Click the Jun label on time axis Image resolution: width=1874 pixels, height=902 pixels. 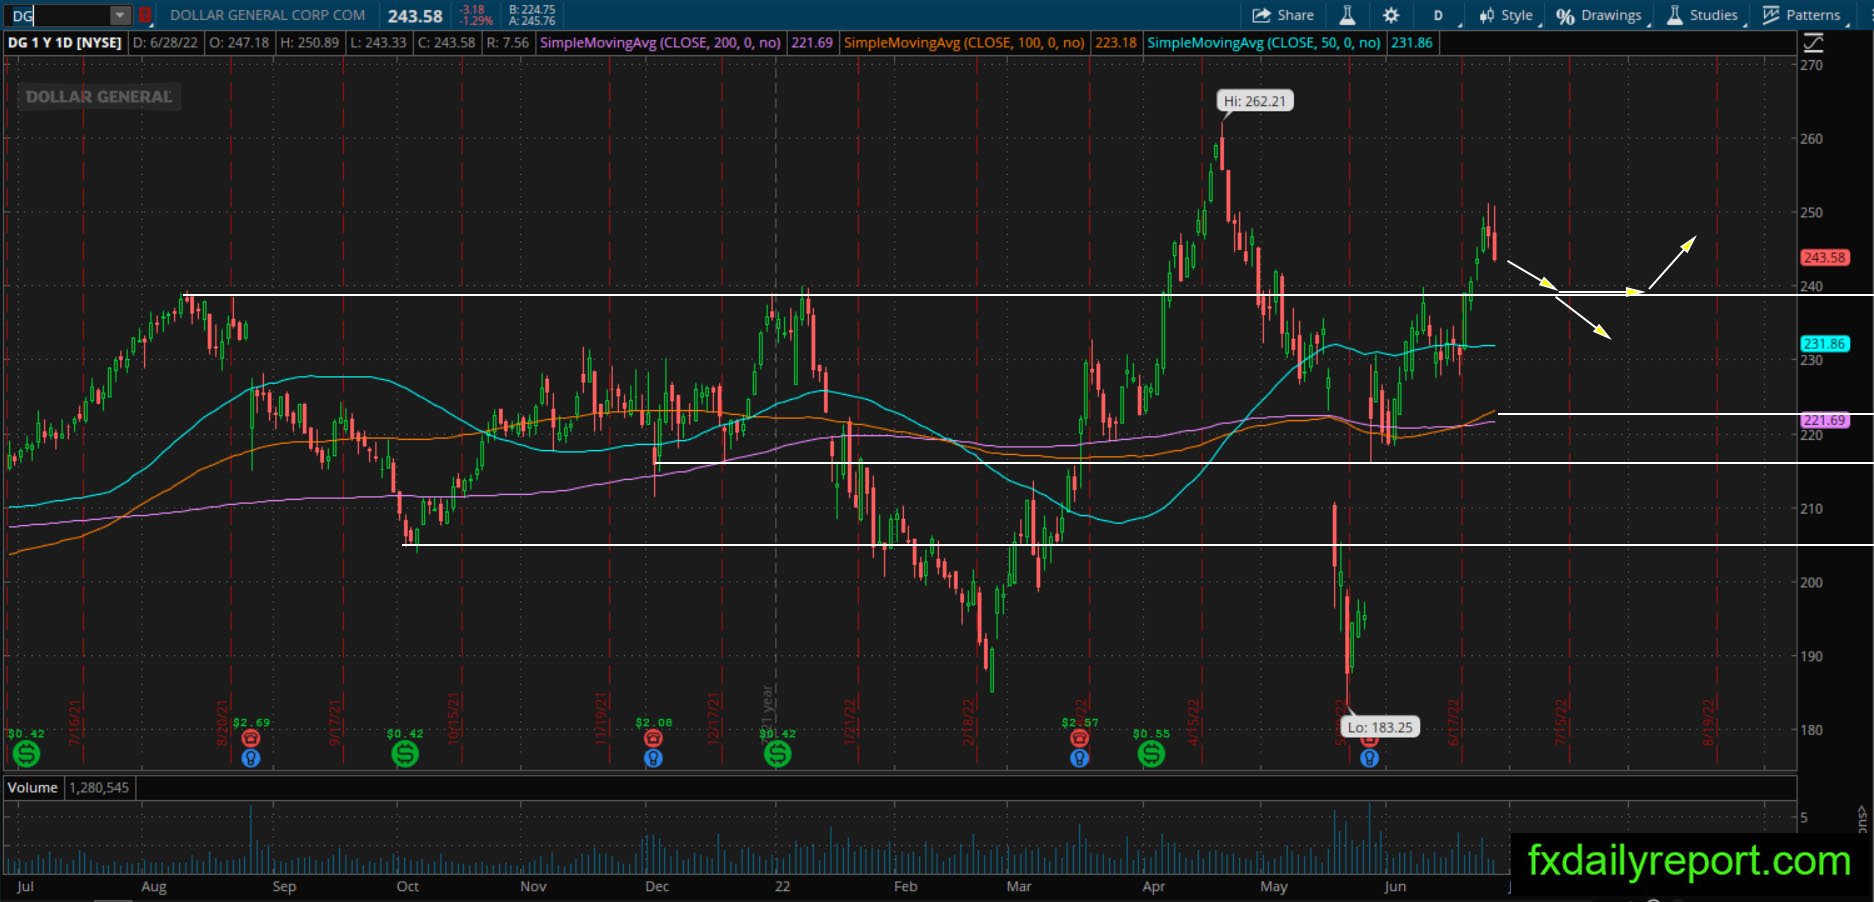click(x=1394, y=886)
